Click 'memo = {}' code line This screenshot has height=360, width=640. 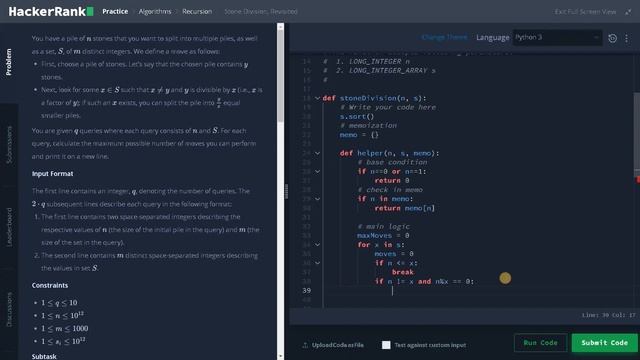click(x=359, y=135)
